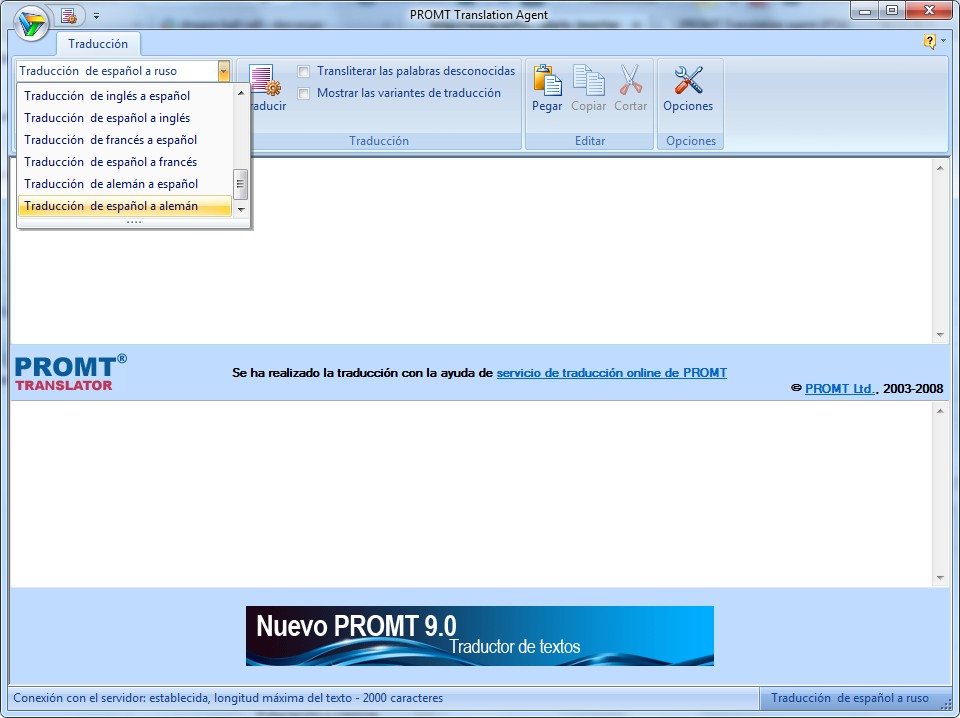The width and height of the screenshot is (960, 718).
Task: Open the PROMT Ltd. link
Action: point(839,389)
